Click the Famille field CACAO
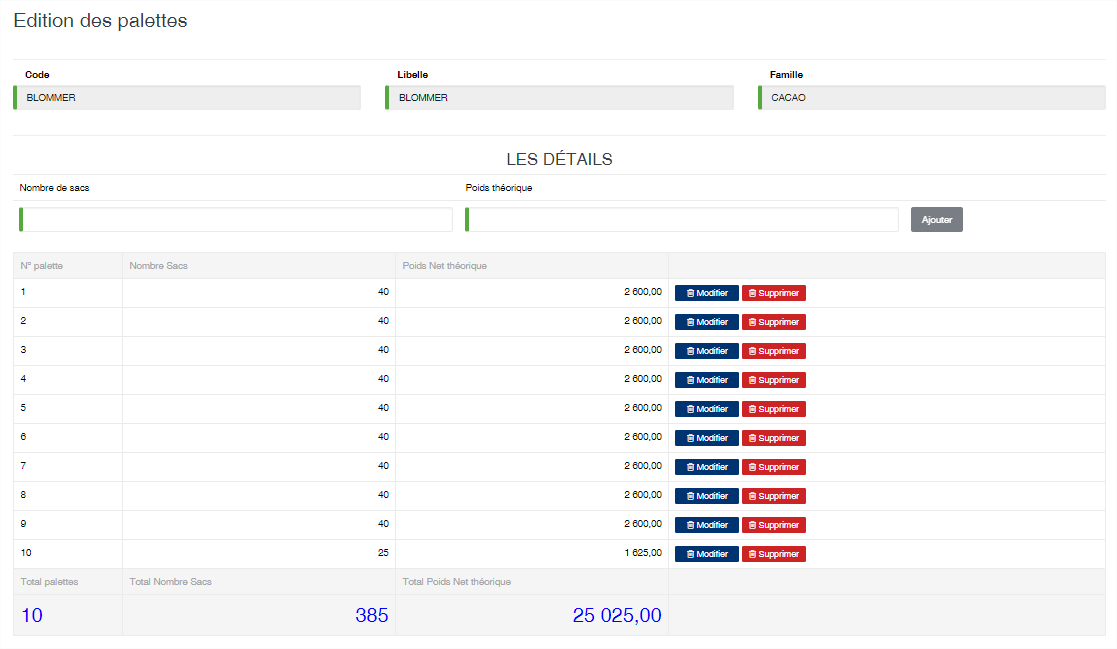1117x649 pixels. [x=932, y=98]
